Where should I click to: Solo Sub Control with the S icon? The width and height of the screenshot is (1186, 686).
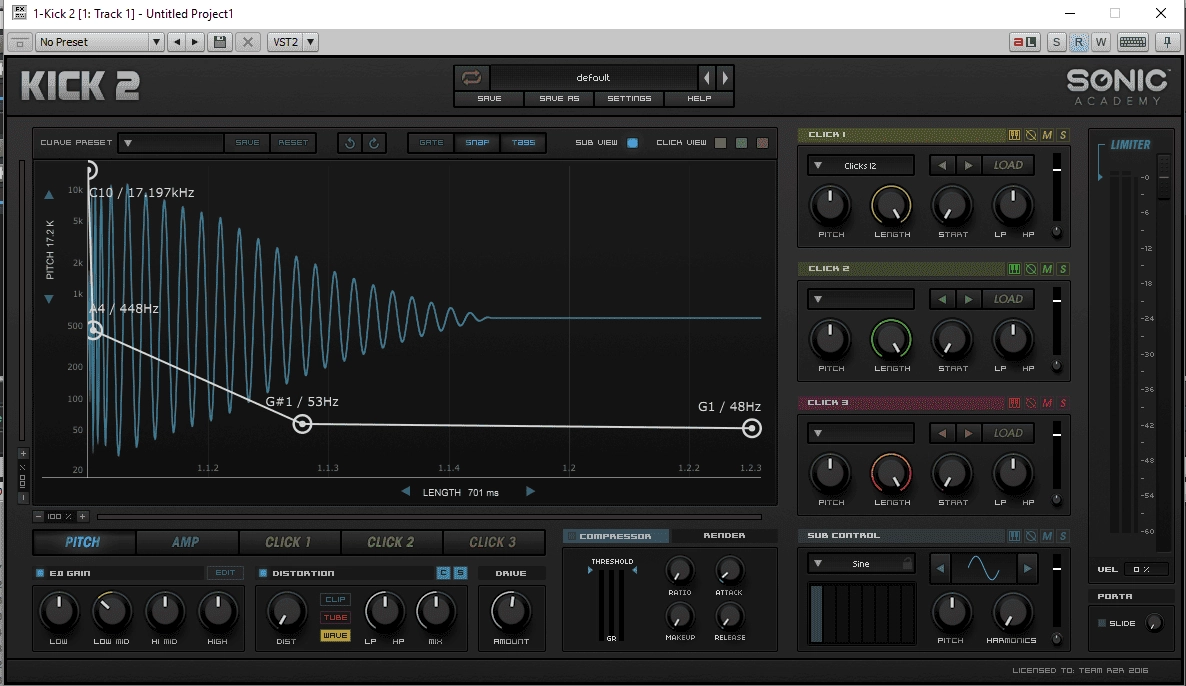[x=1063, y=535]
